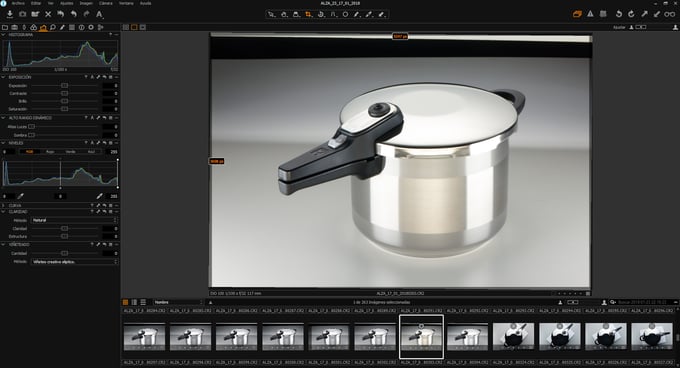The image size is (680, 368).
Task: Switch browser to orange filmstrip grid view
Action: click(x=125, y=302)
